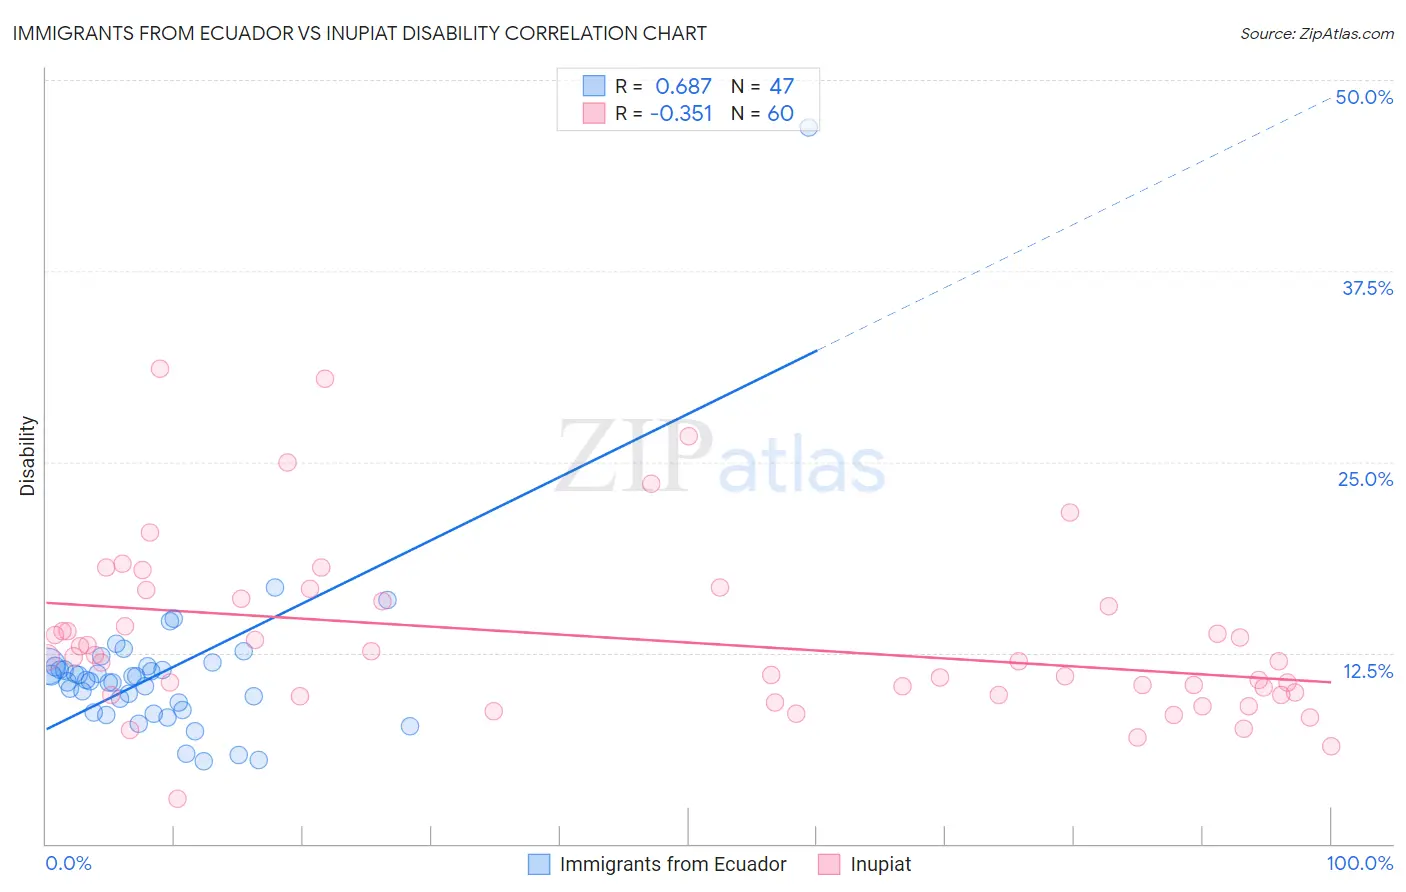Select the Disability y-axis label
The width and height of the screenshot is (1406, 892).
tap(28, 456)
